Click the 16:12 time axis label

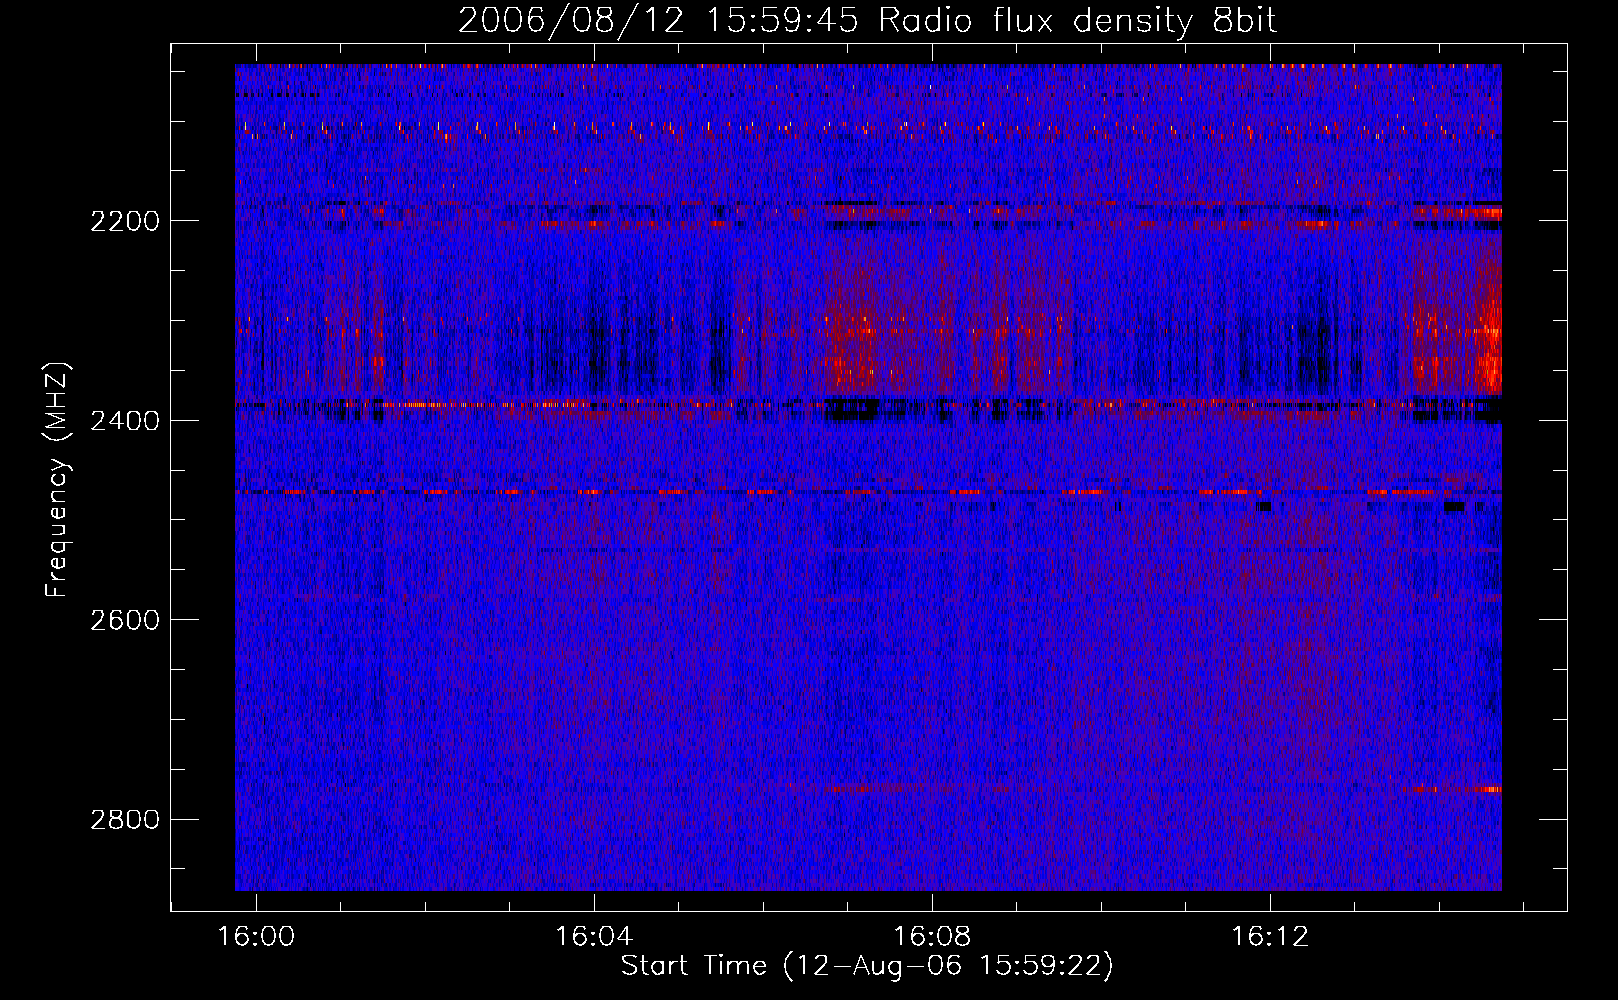[x=1270, y=937]
